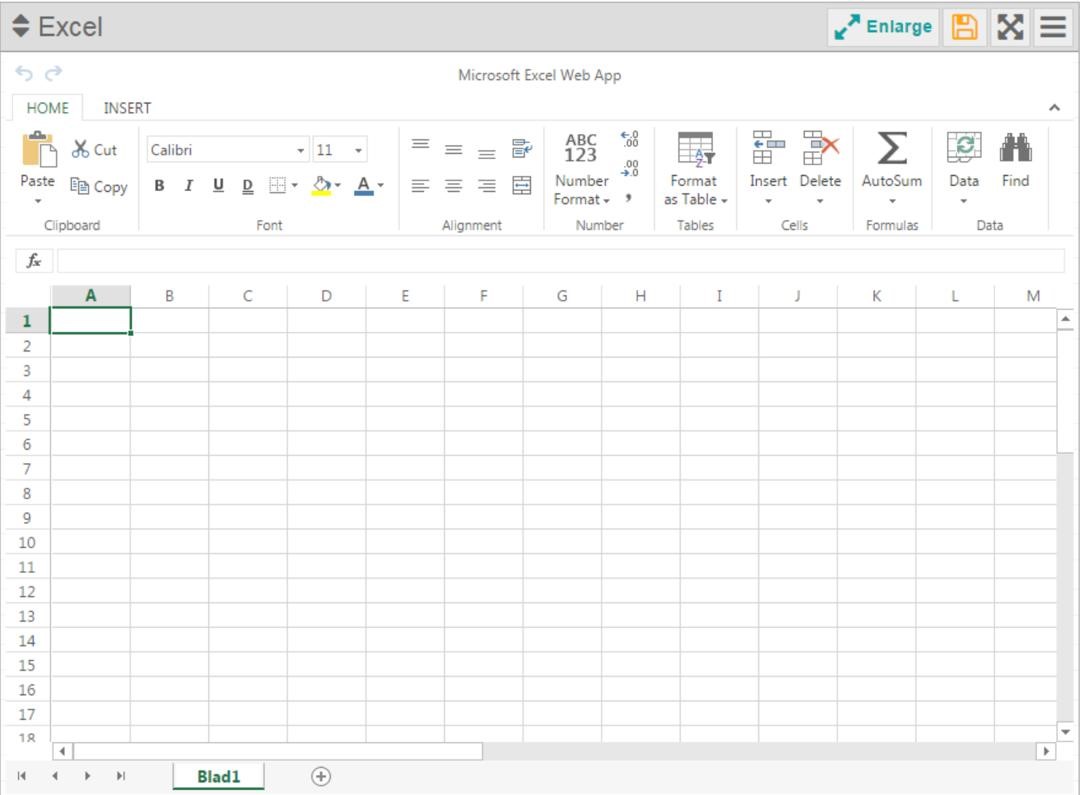Click the fx insert function icon

pos(34,260)
